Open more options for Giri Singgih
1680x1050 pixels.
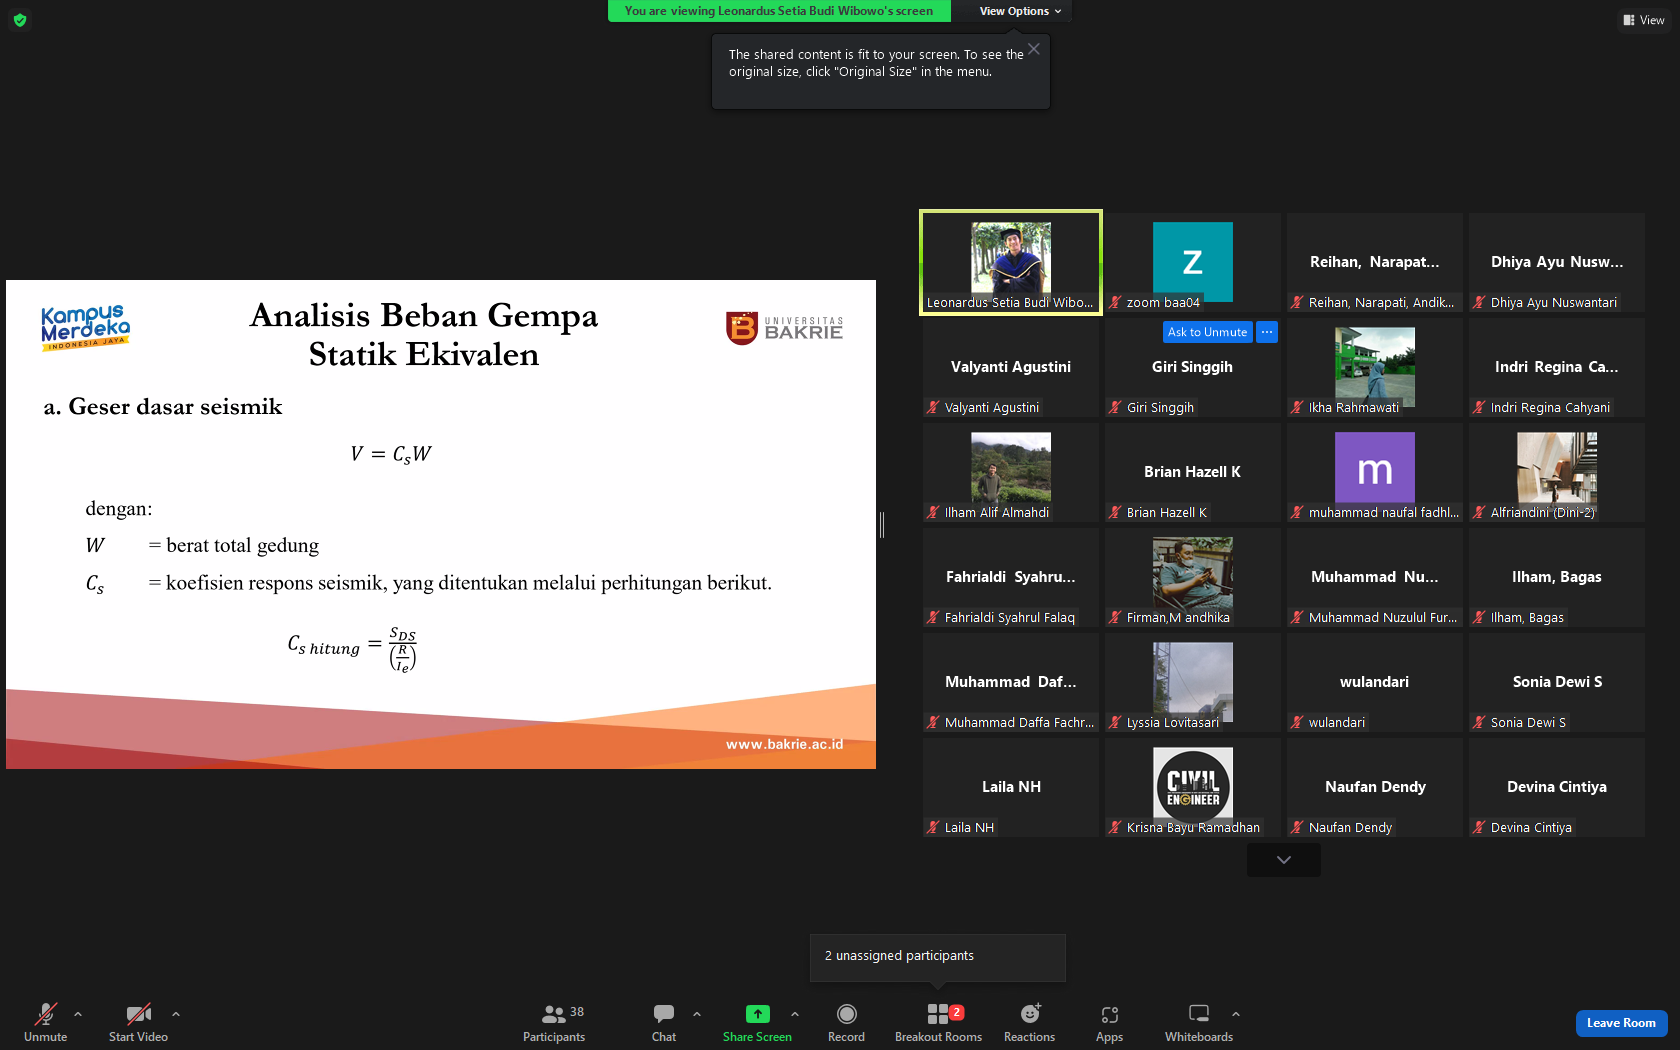point(1267,332)
